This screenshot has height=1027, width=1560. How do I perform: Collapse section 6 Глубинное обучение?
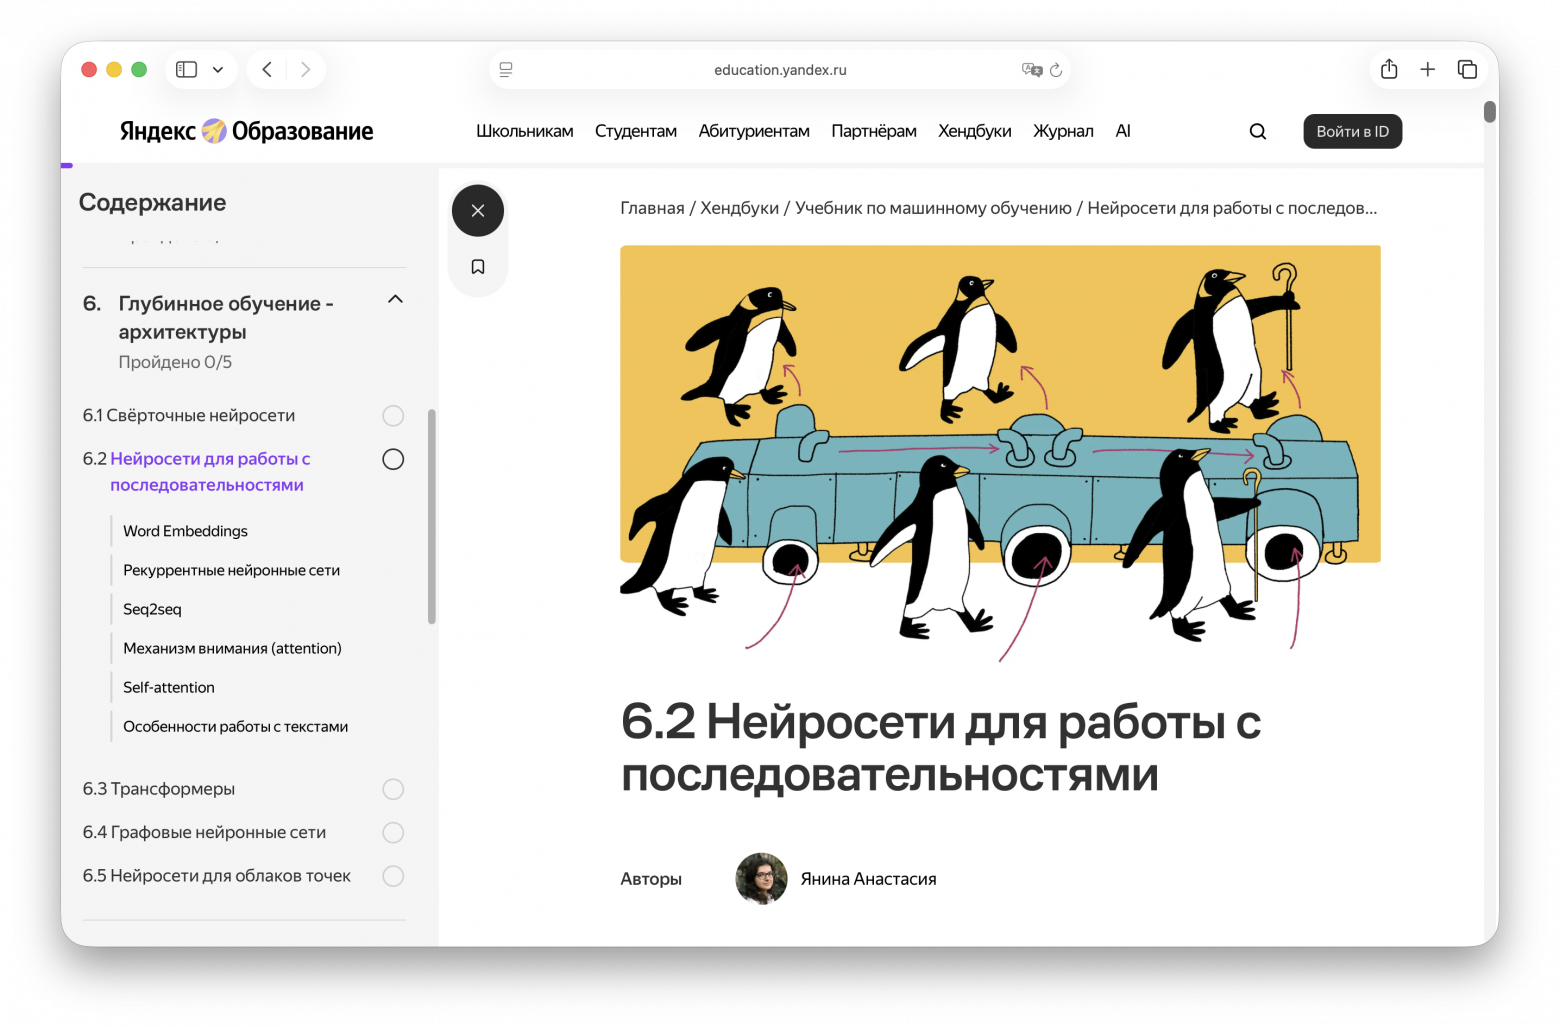(x=394, y=298)
